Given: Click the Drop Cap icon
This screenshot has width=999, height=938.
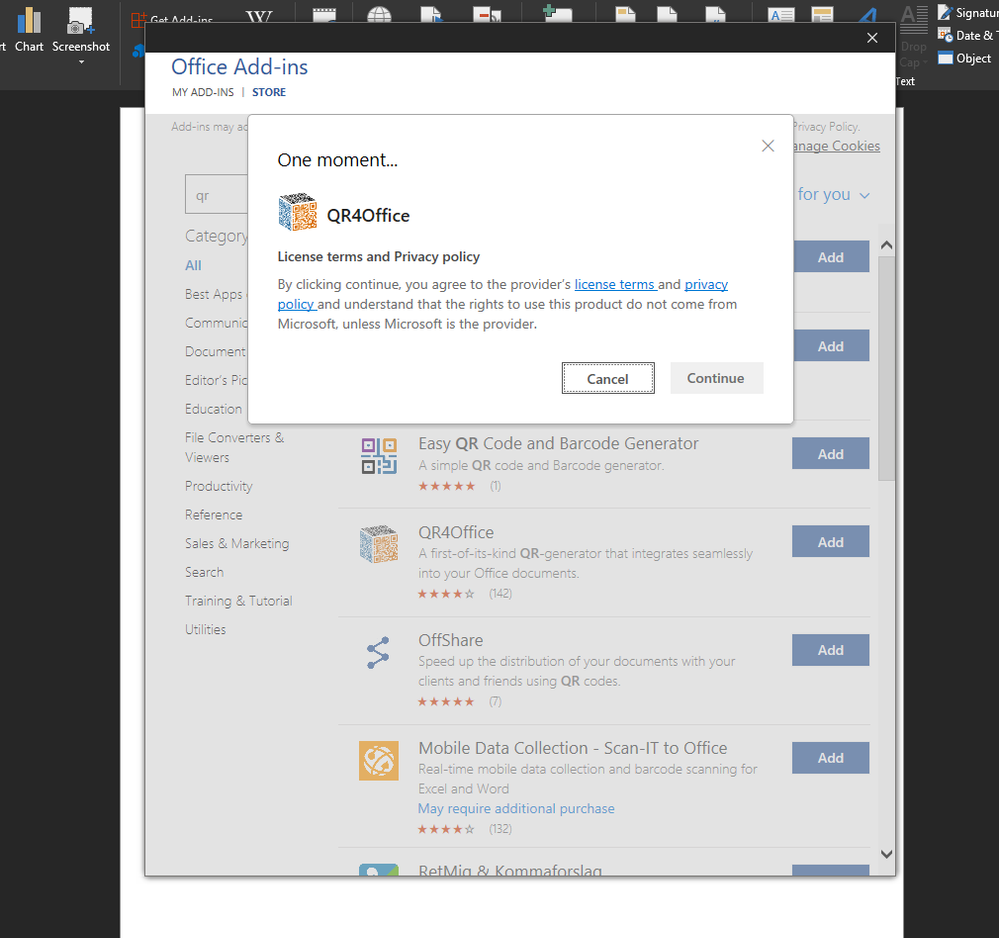Looking at the screenshot, I should tap(914, 21).
